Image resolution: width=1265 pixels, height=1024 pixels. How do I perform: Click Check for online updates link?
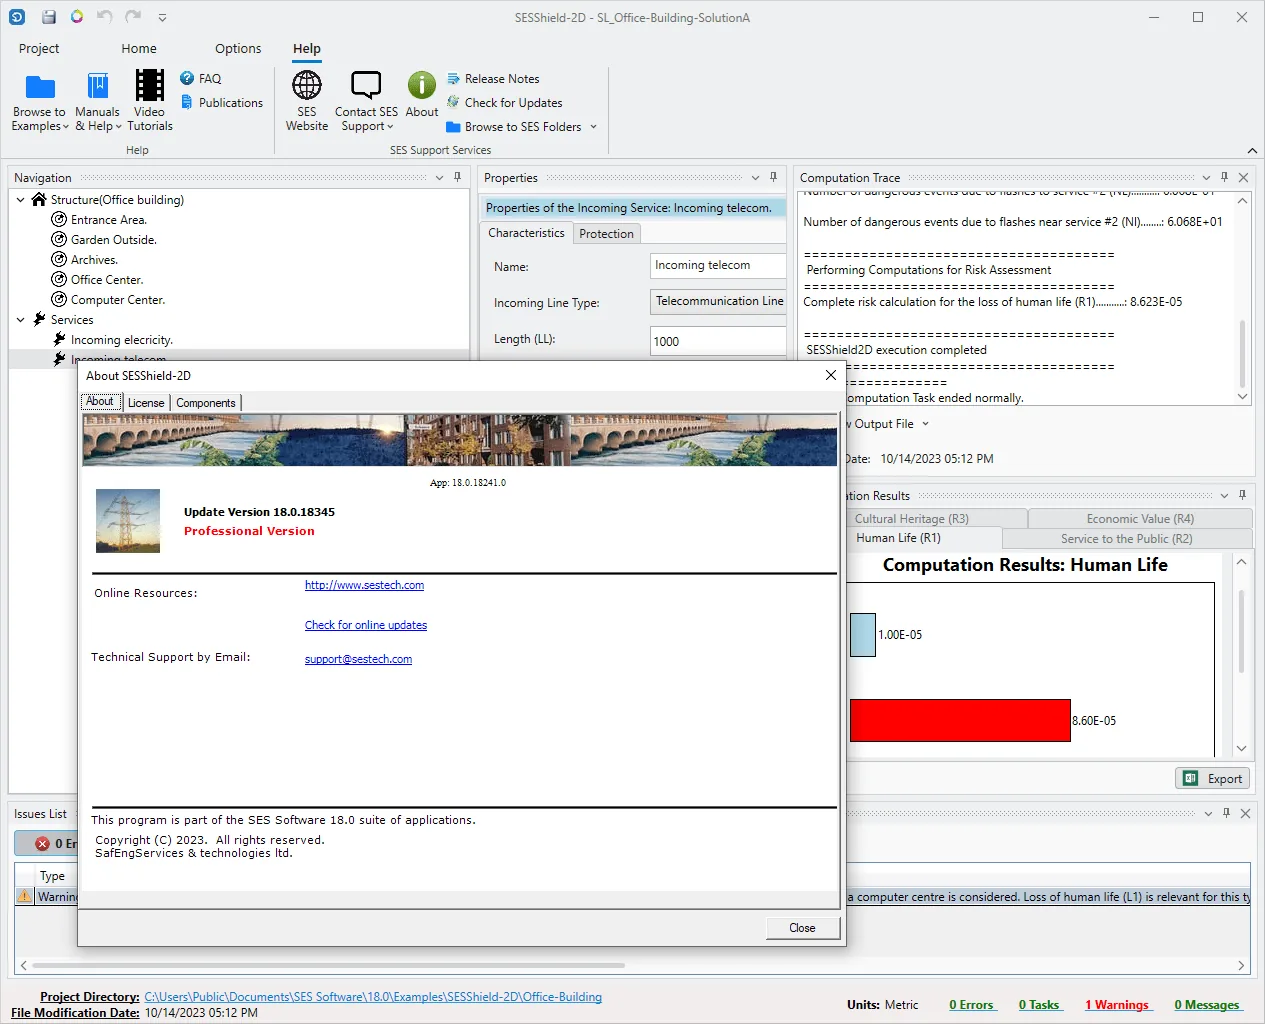point(366,625)
